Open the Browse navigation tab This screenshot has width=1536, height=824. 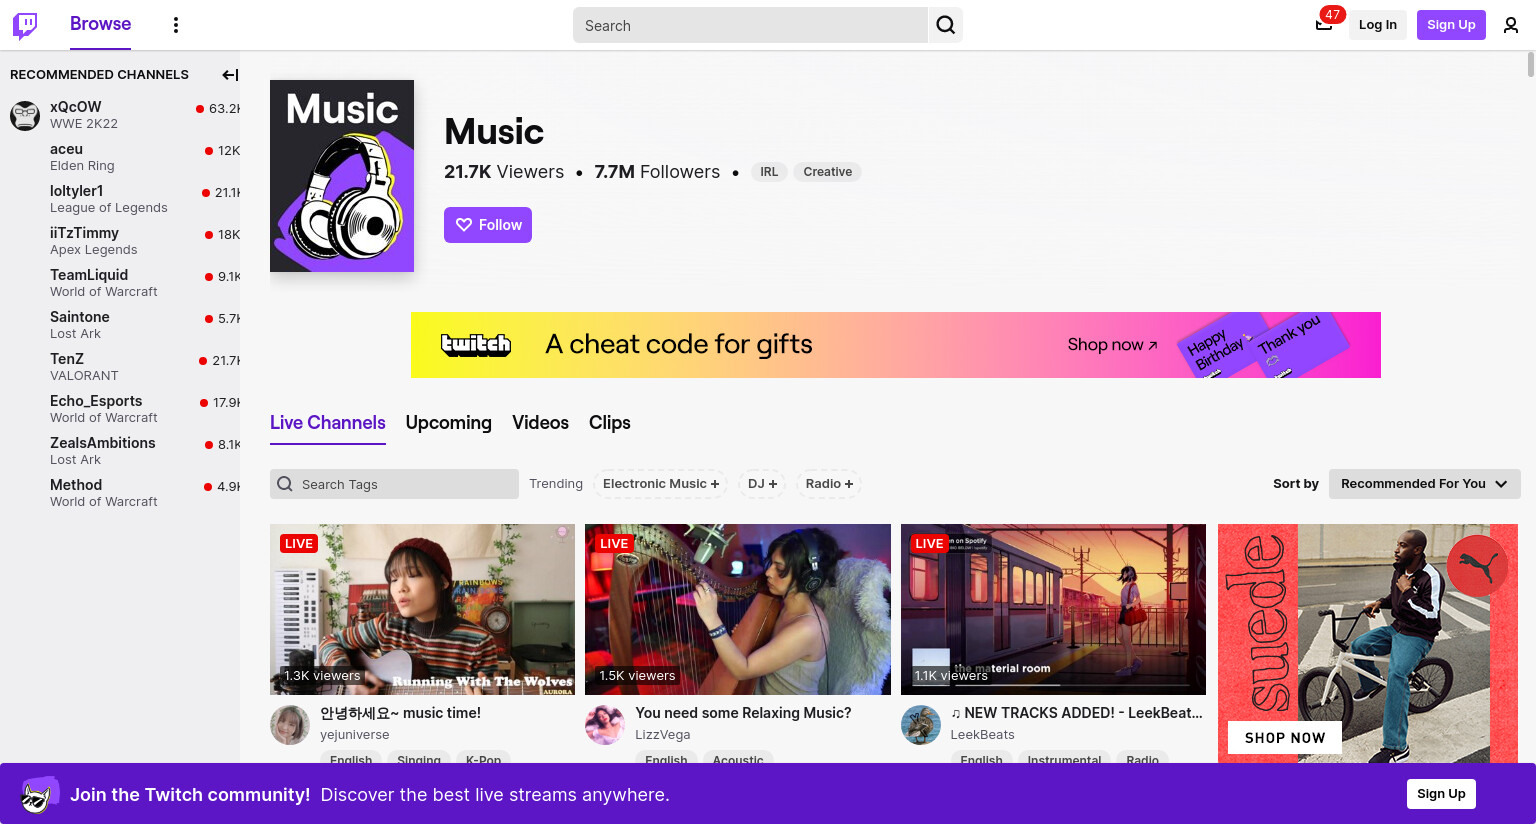pos(100,24)
